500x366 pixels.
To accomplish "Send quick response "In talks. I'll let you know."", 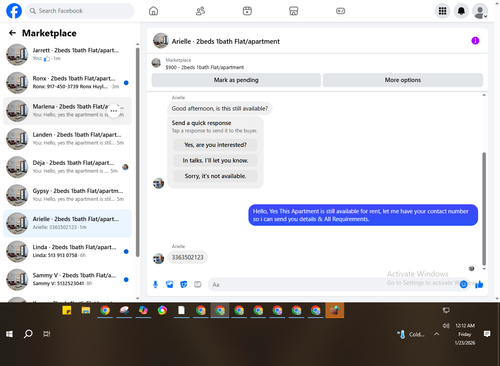I will [x=215, y=160].
